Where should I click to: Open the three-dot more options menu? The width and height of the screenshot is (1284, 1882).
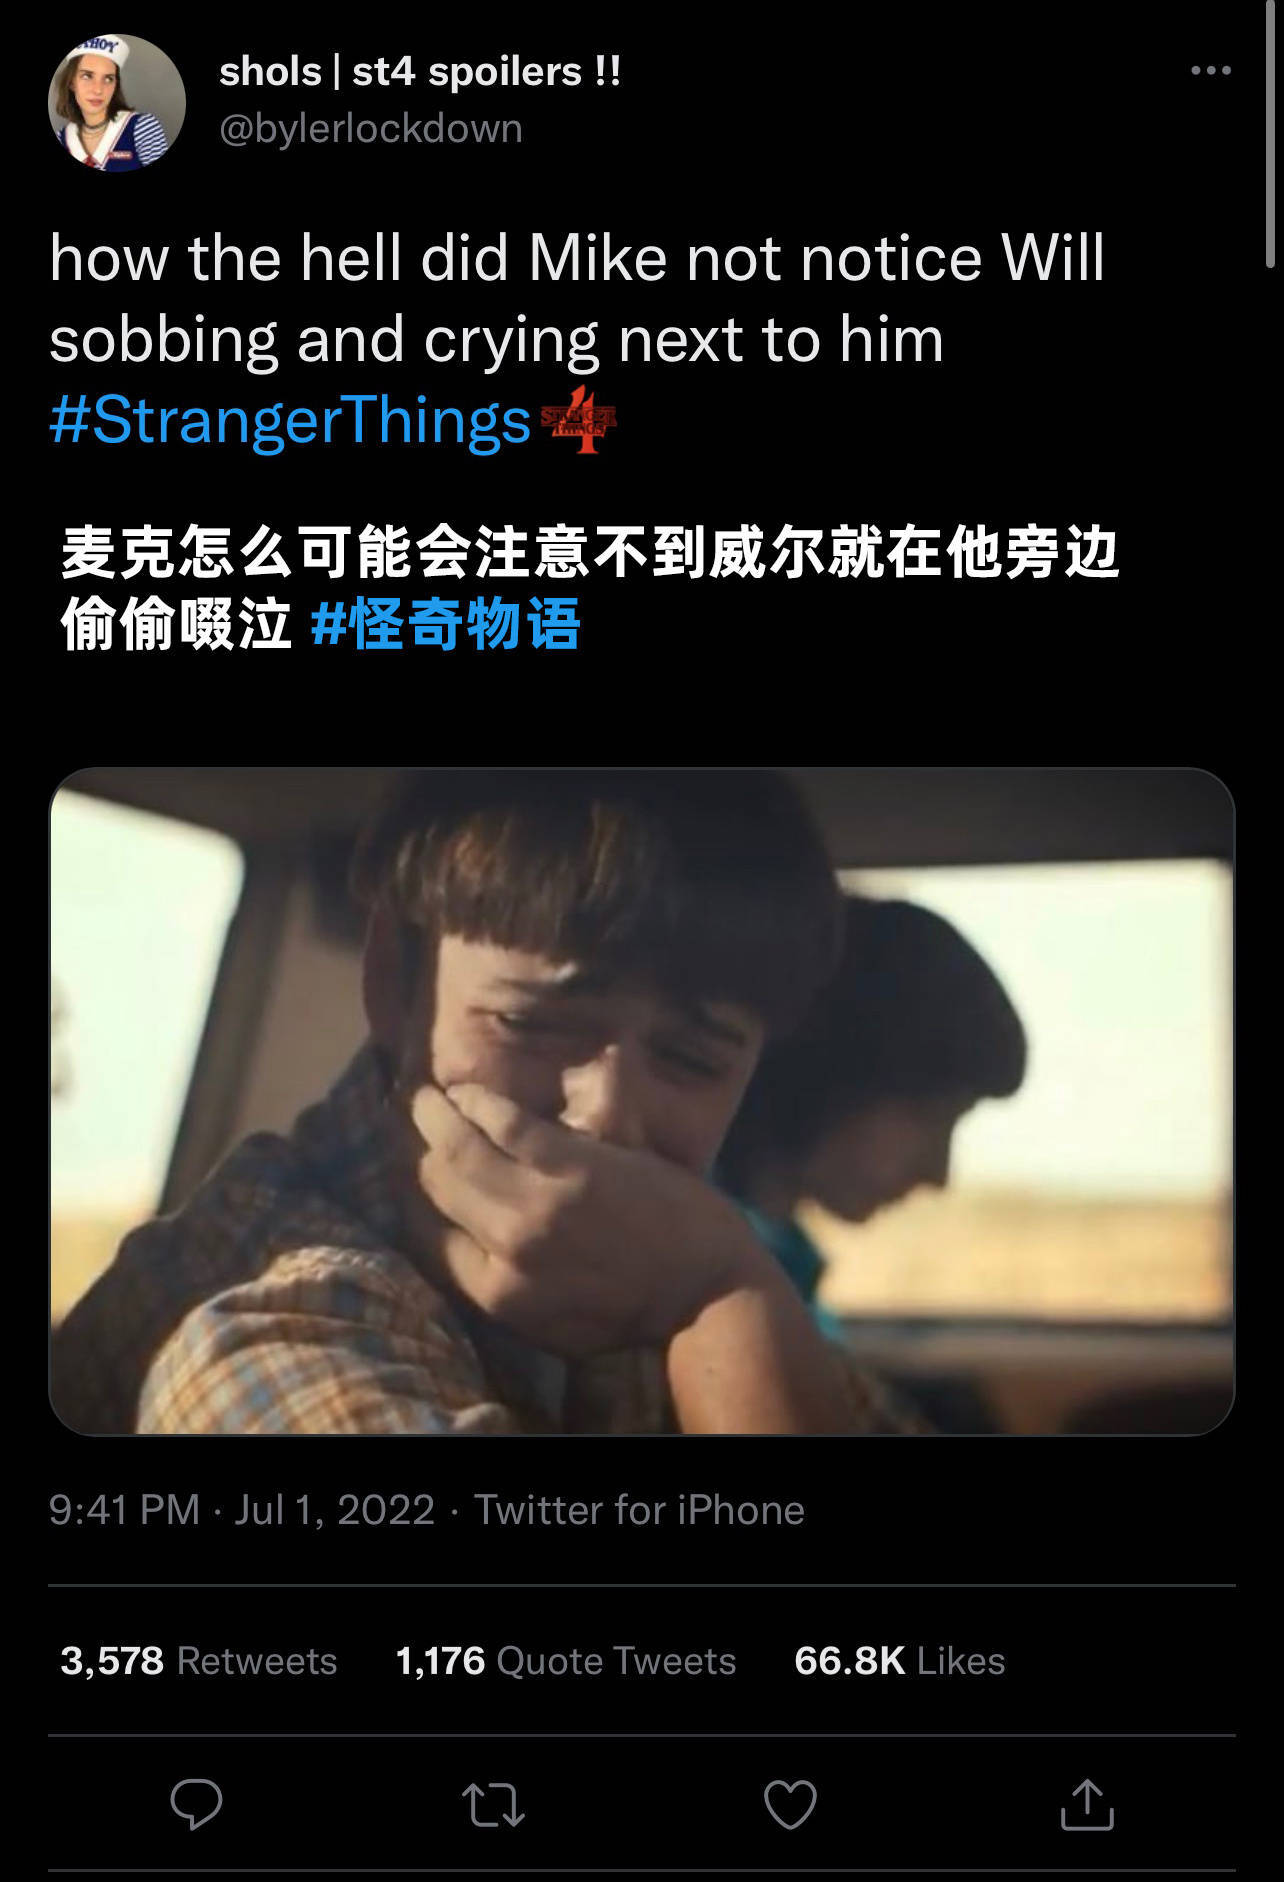pos(1211,70)
